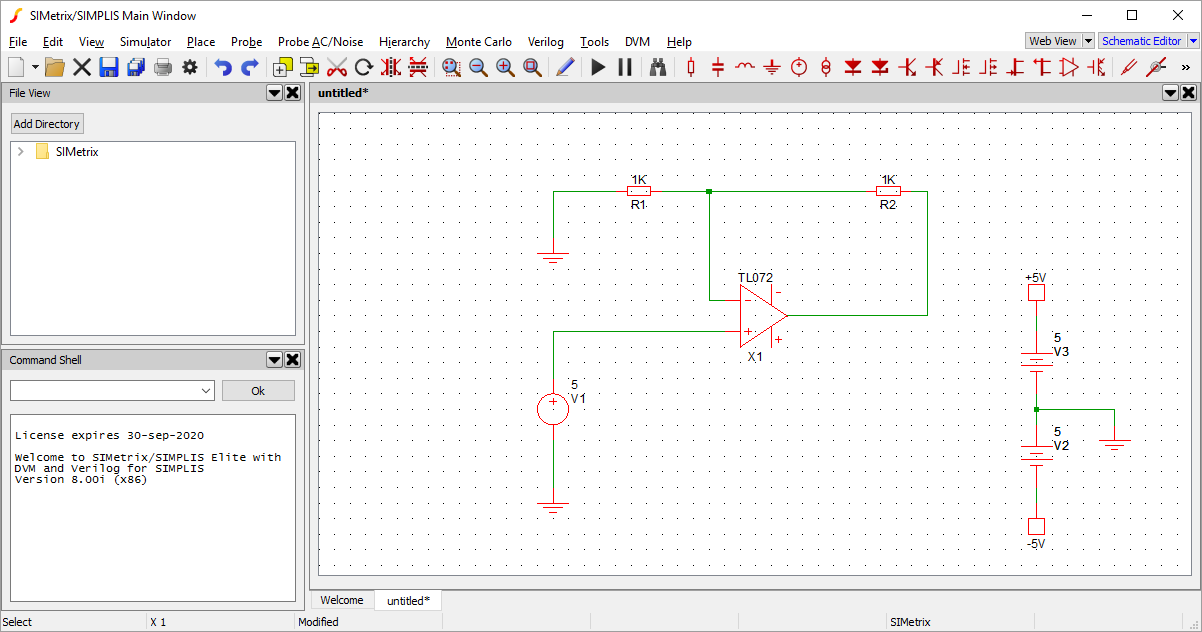Place a resistor using the resistor icon

pyautogui.click(x=691, y=67)
